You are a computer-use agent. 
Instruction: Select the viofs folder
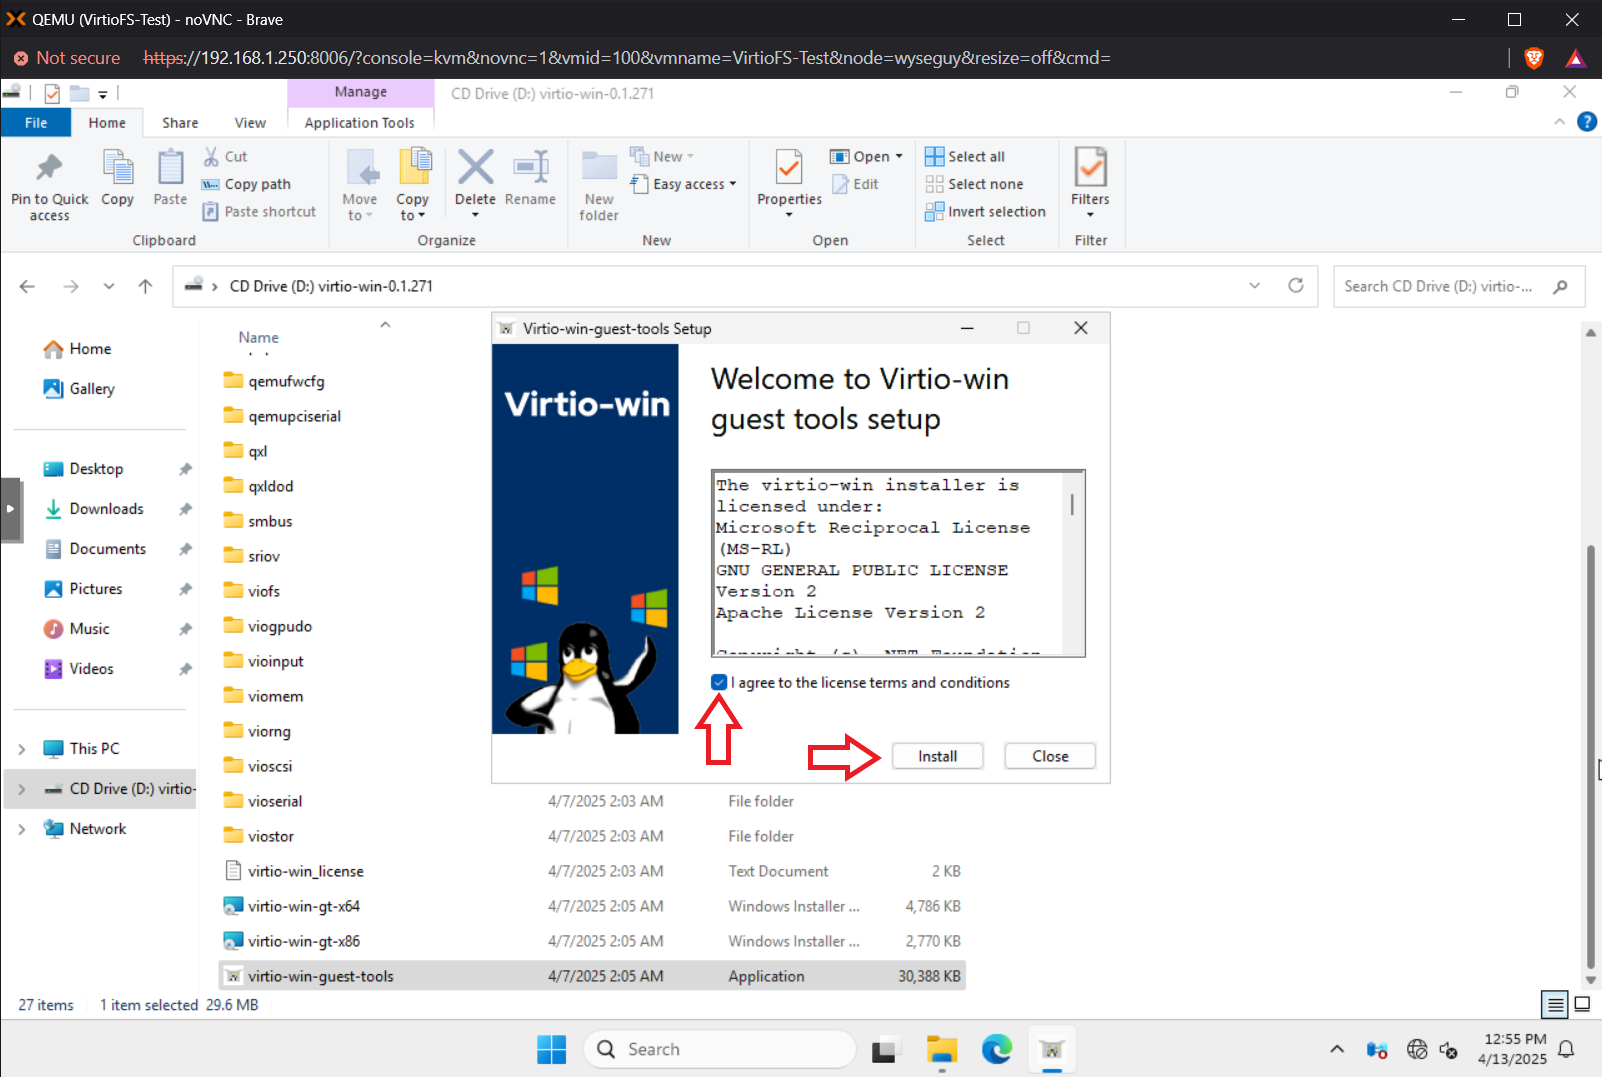(x=264, y=591)
